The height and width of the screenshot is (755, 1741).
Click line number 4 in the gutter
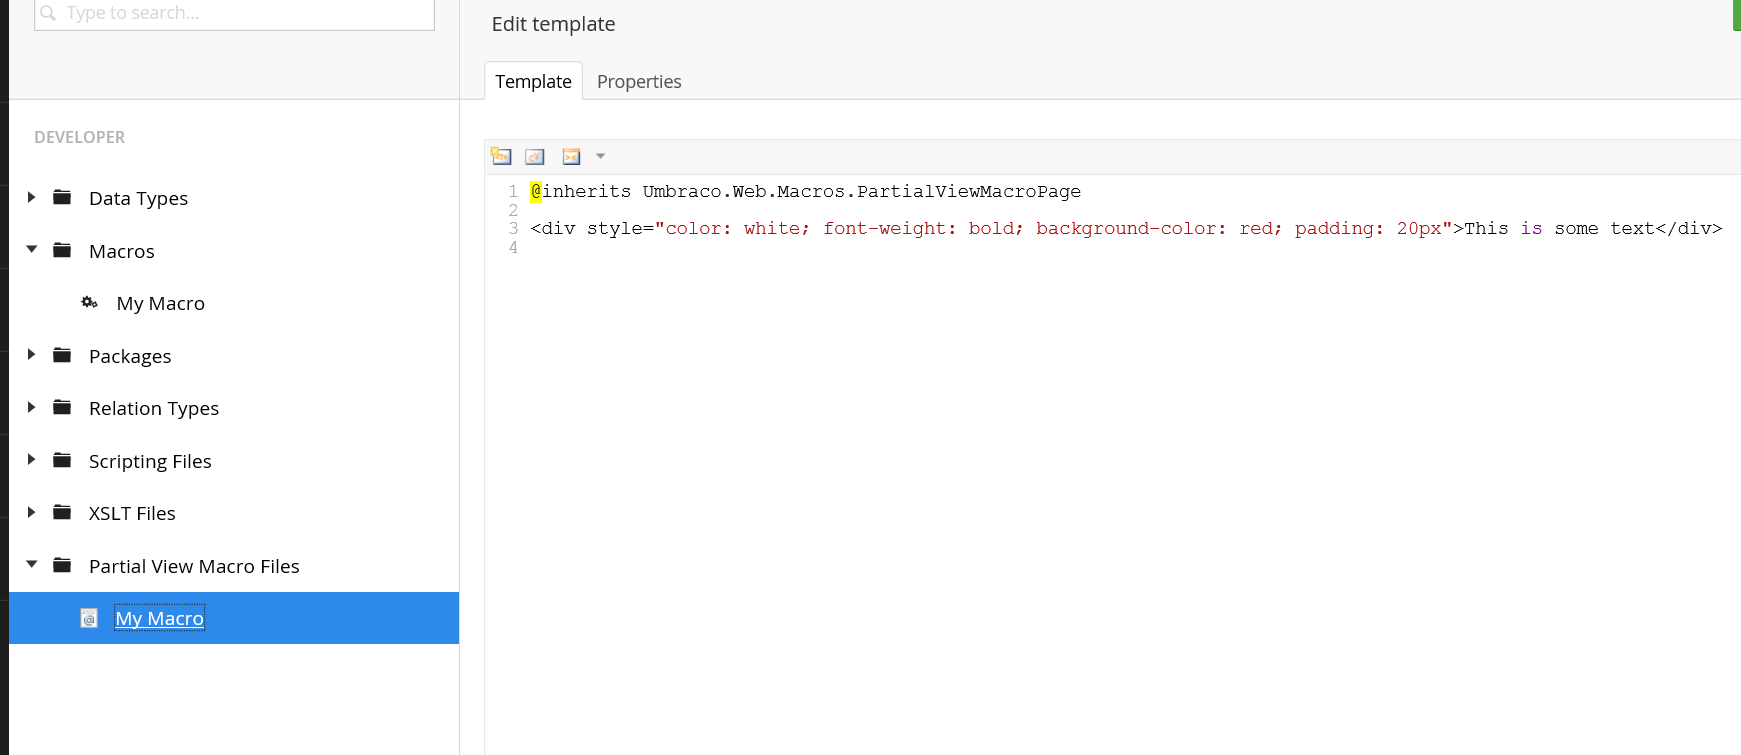point(513,247)
